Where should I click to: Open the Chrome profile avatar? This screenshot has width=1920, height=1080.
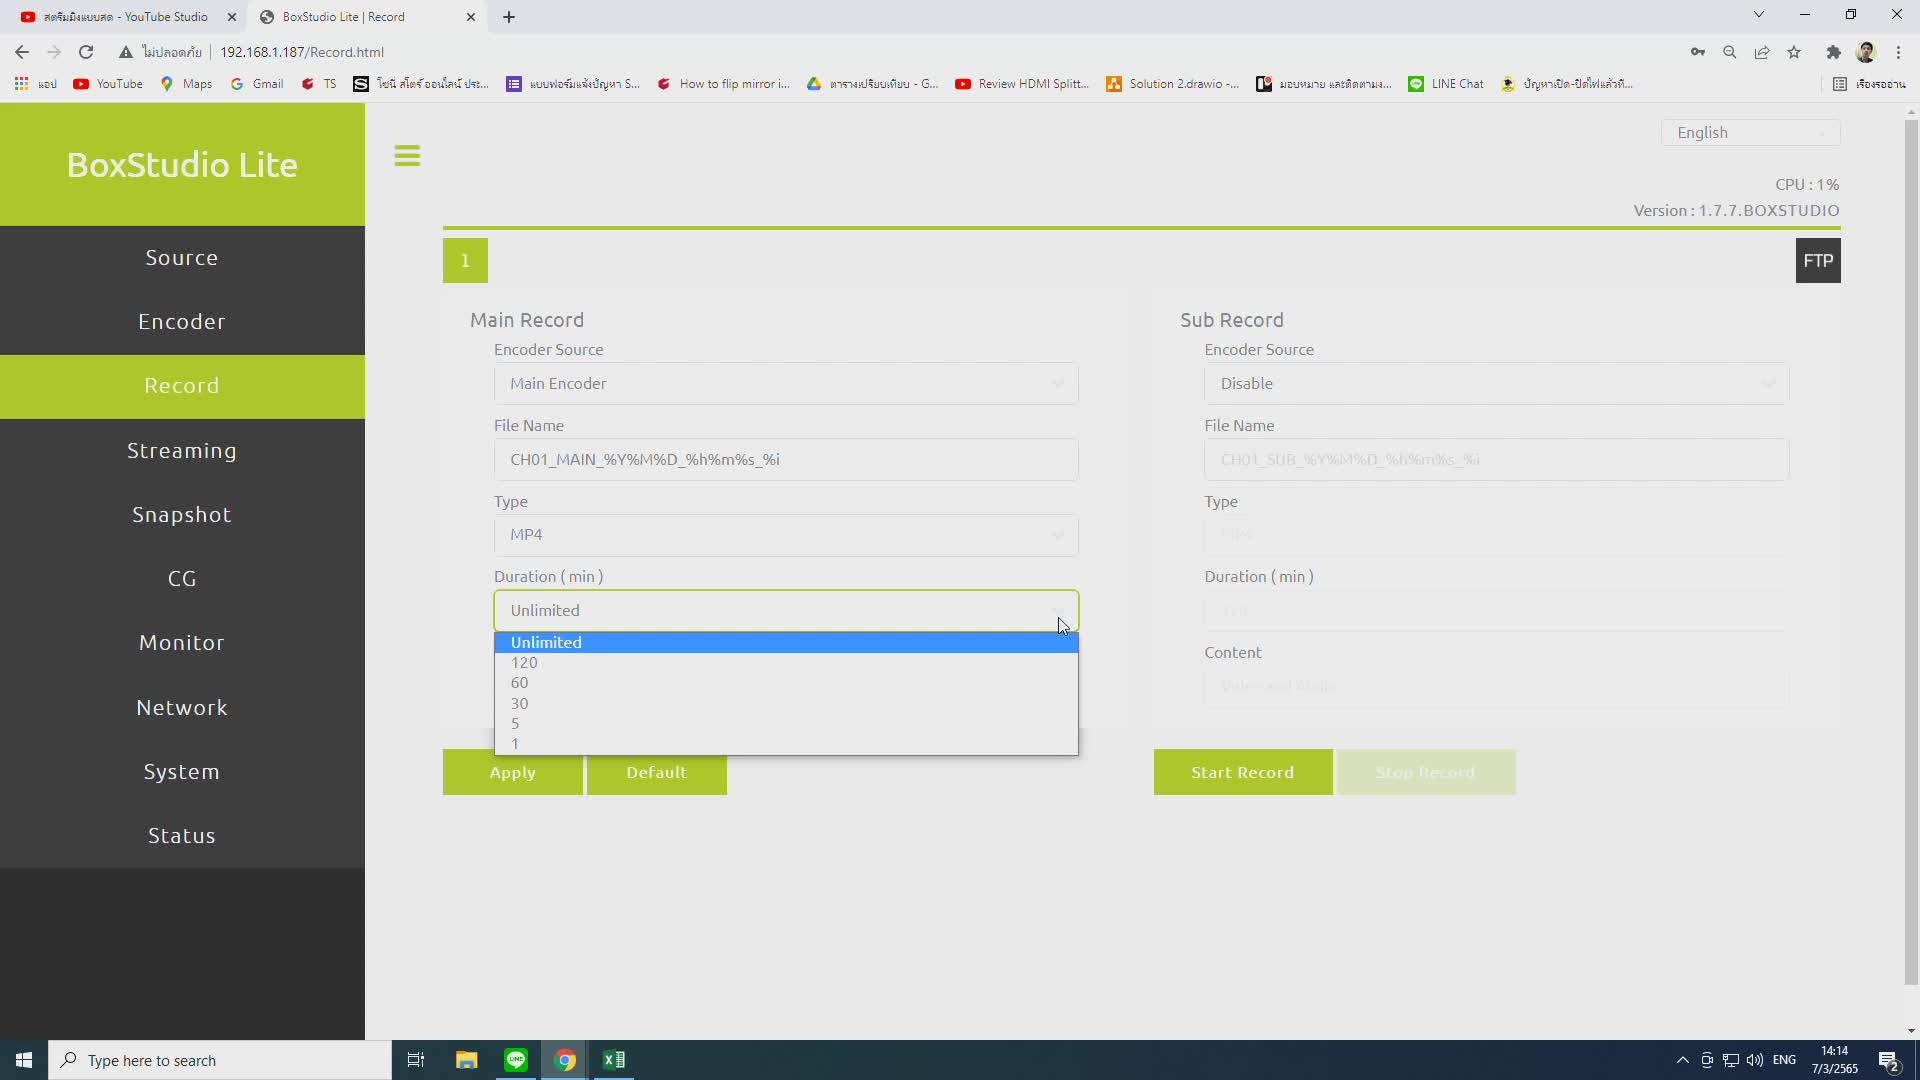[1866, 52]
